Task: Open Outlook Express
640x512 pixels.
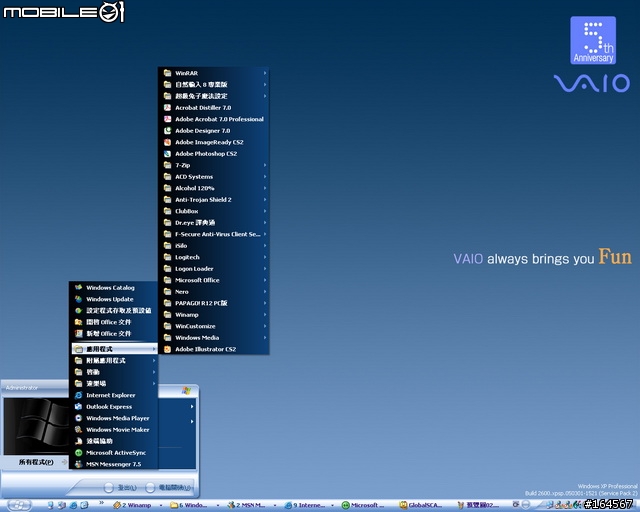Action: tap(114, 407)
